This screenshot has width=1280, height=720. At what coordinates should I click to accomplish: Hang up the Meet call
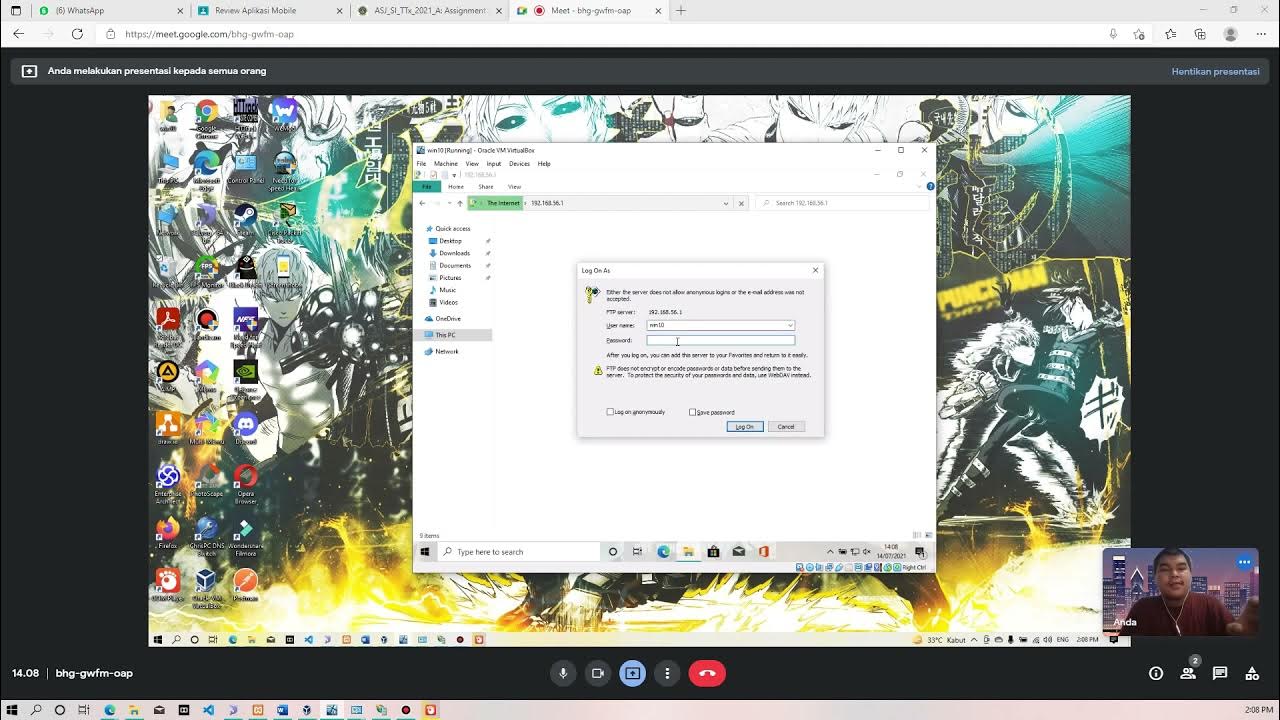[x=707, y=673]
